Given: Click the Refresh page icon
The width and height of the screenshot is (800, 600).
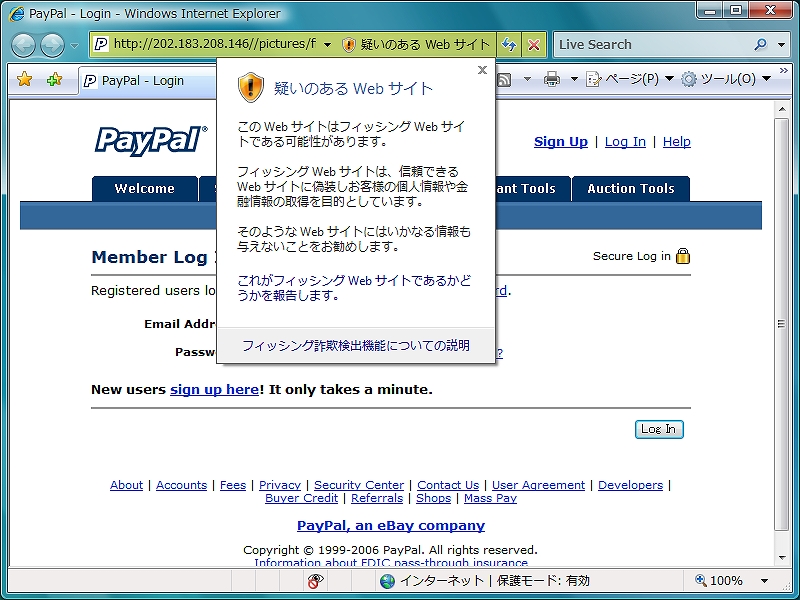Looking at the screenshot, I should click(509, 45).
